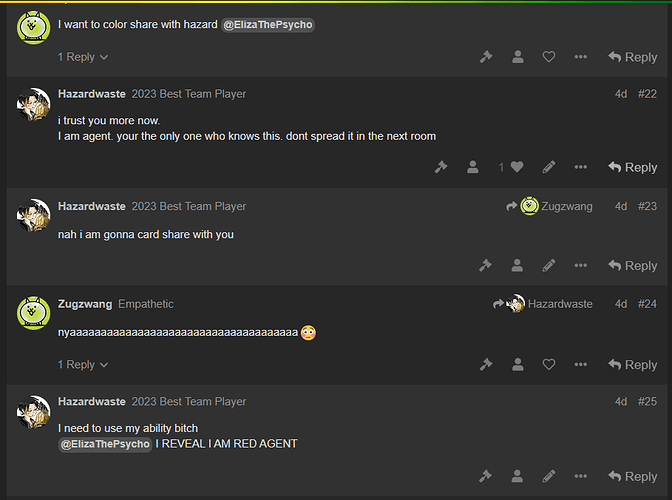Expand 1 Reply under the top post

coord(83,57)
